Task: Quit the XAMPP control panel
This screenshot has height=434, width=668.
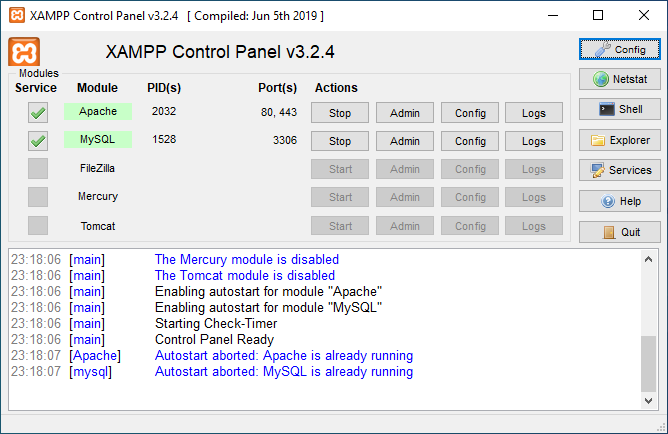Action: point(619,232)
